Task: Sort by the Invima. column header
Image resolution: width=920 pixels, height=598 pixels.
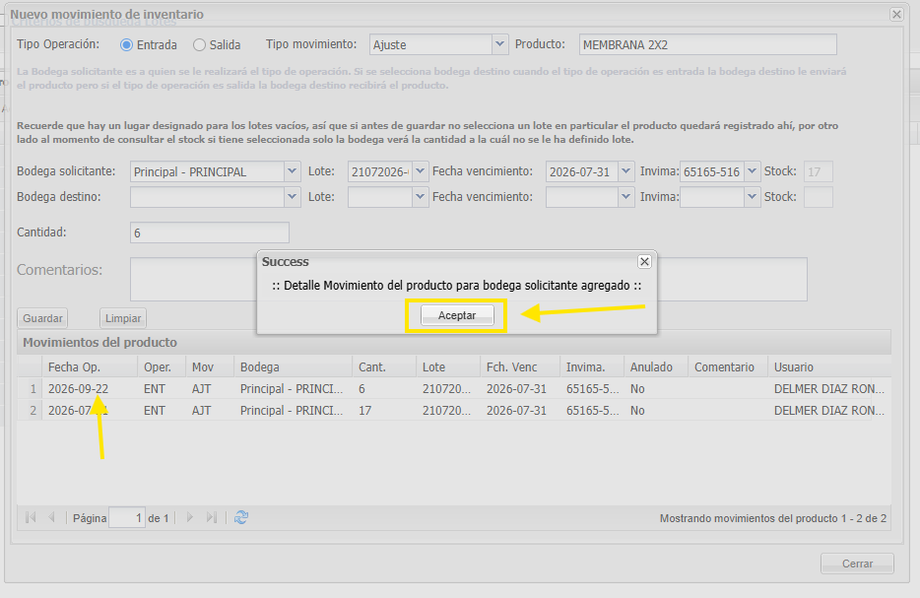Action: pos(592,367)
